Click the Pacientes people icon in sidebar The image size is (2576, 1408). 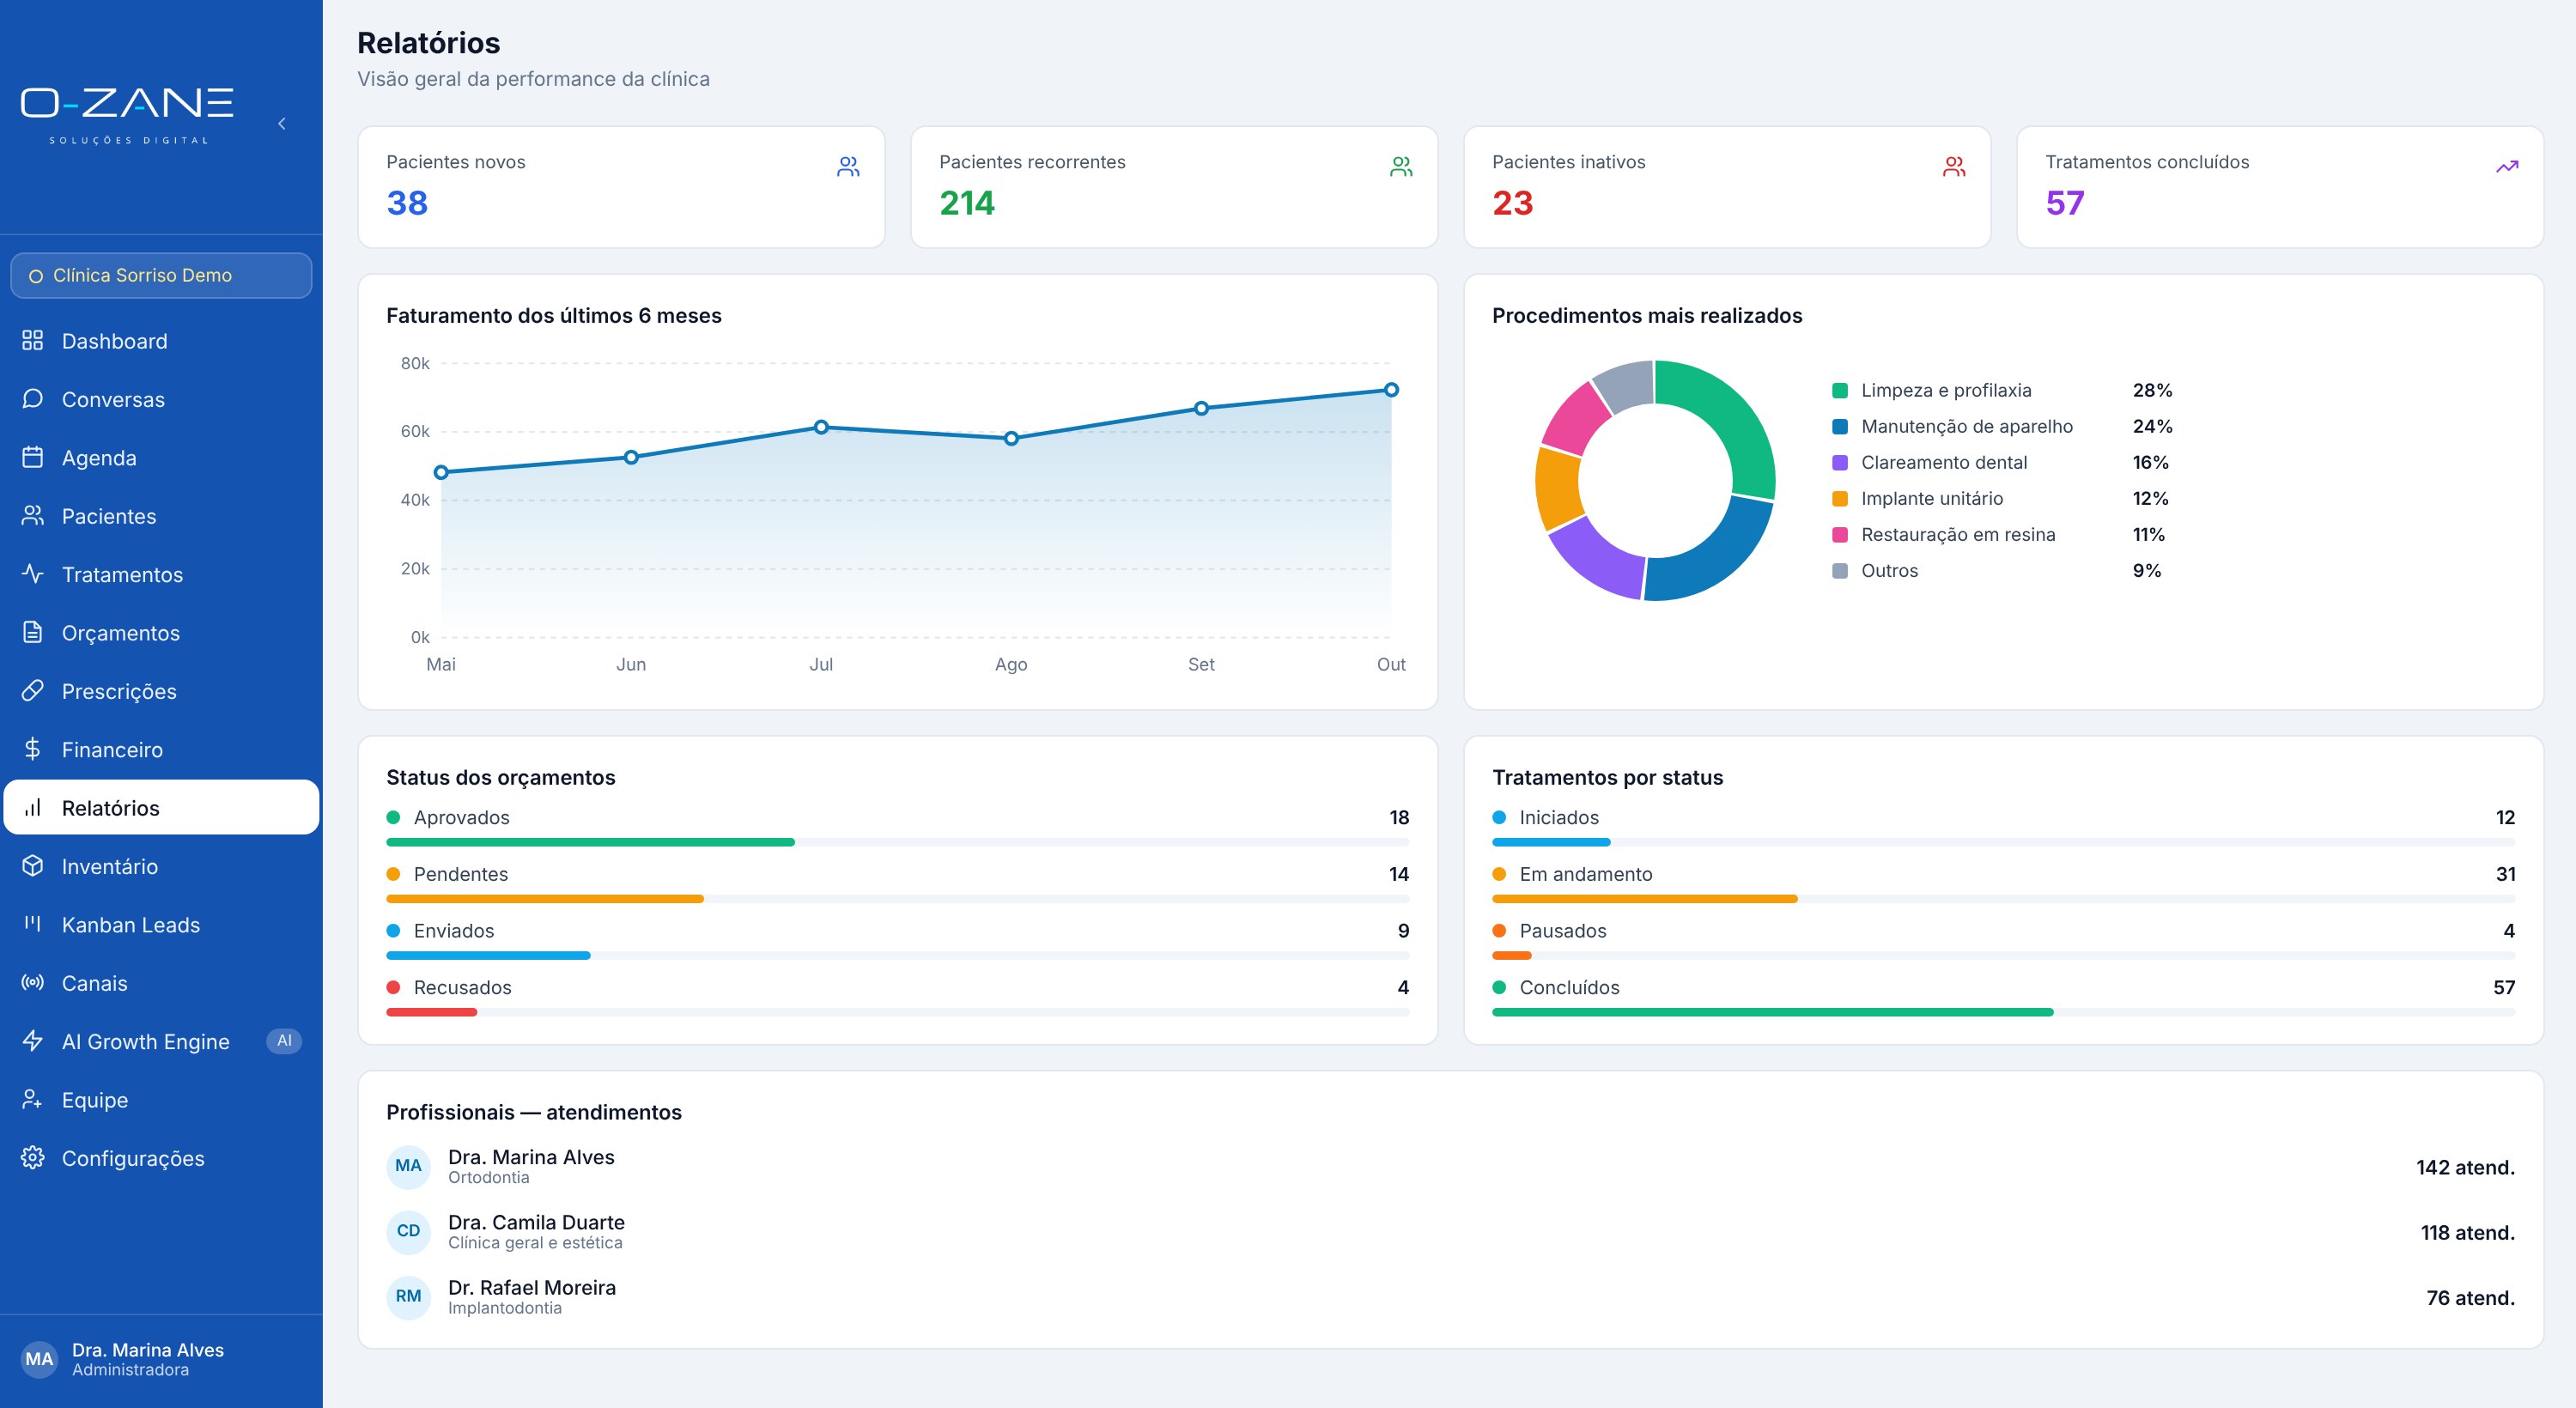(x=33, y=516)
